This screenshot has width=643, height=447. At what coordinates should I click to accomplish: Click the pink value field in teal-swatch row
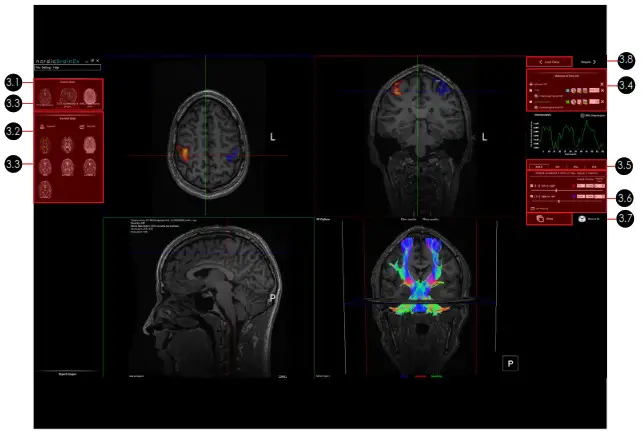[594, 90]
